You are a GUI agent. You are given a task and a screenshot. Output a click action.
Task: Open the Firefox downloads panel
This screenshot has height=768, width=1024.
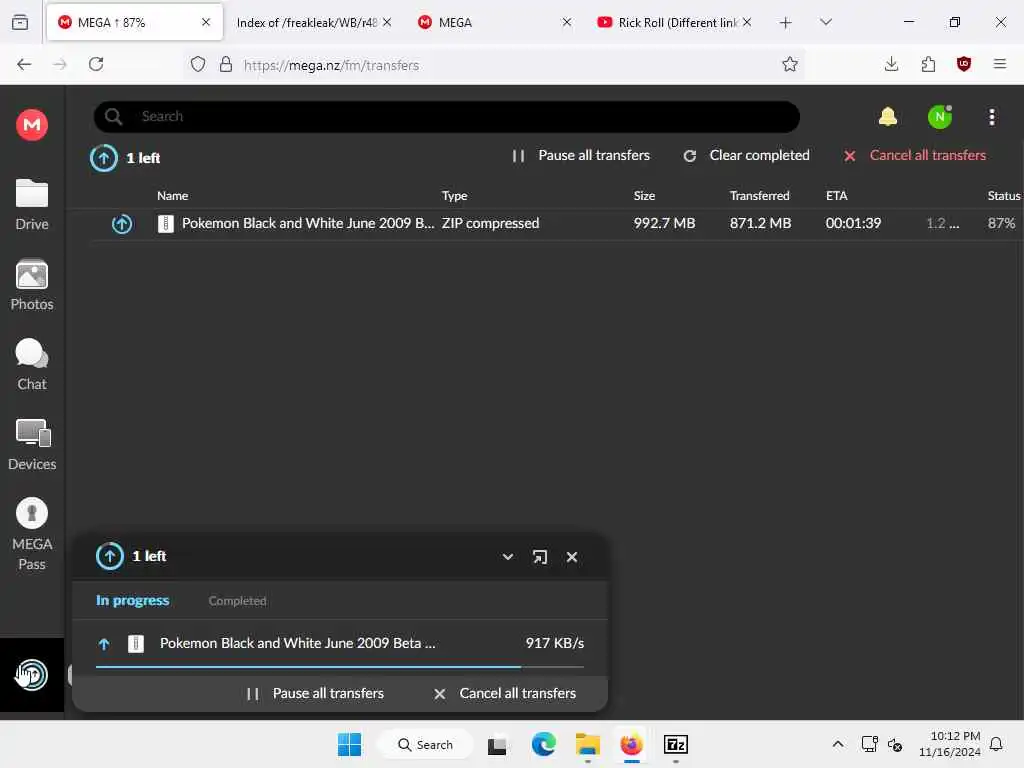891,64
